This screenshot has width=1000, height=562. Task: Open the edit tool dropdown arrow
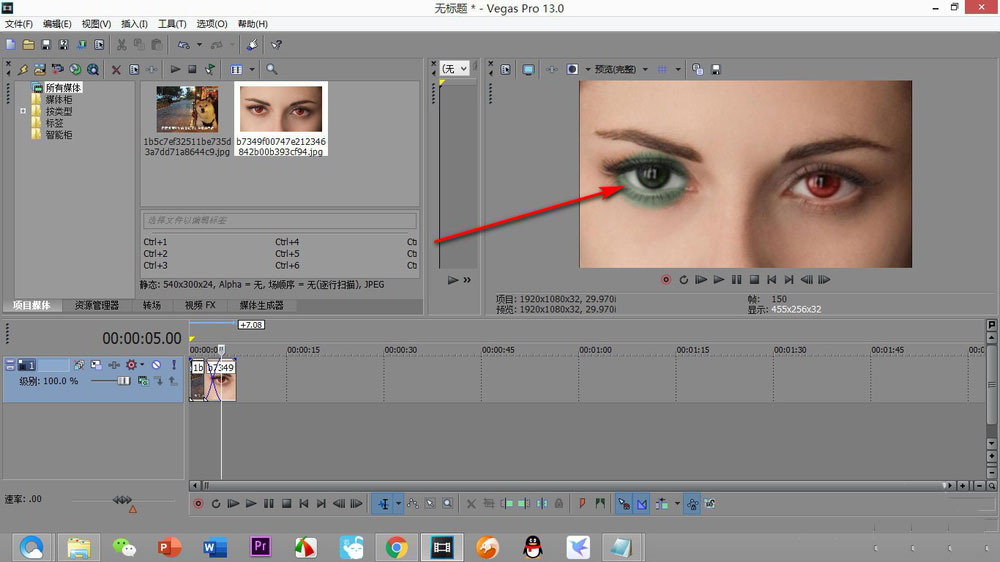pyautogui.click(x=399, y=504)
